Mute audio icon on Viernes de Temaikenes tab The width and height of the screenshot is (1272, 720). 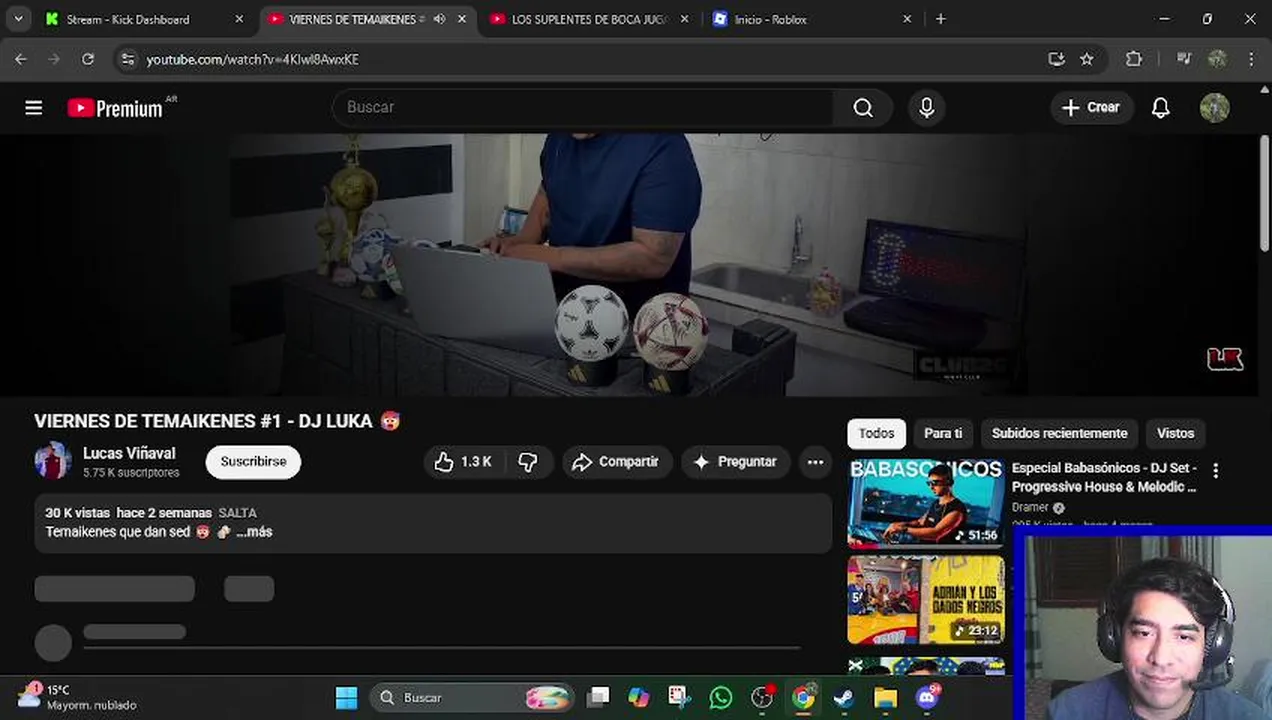pos(439,19)
